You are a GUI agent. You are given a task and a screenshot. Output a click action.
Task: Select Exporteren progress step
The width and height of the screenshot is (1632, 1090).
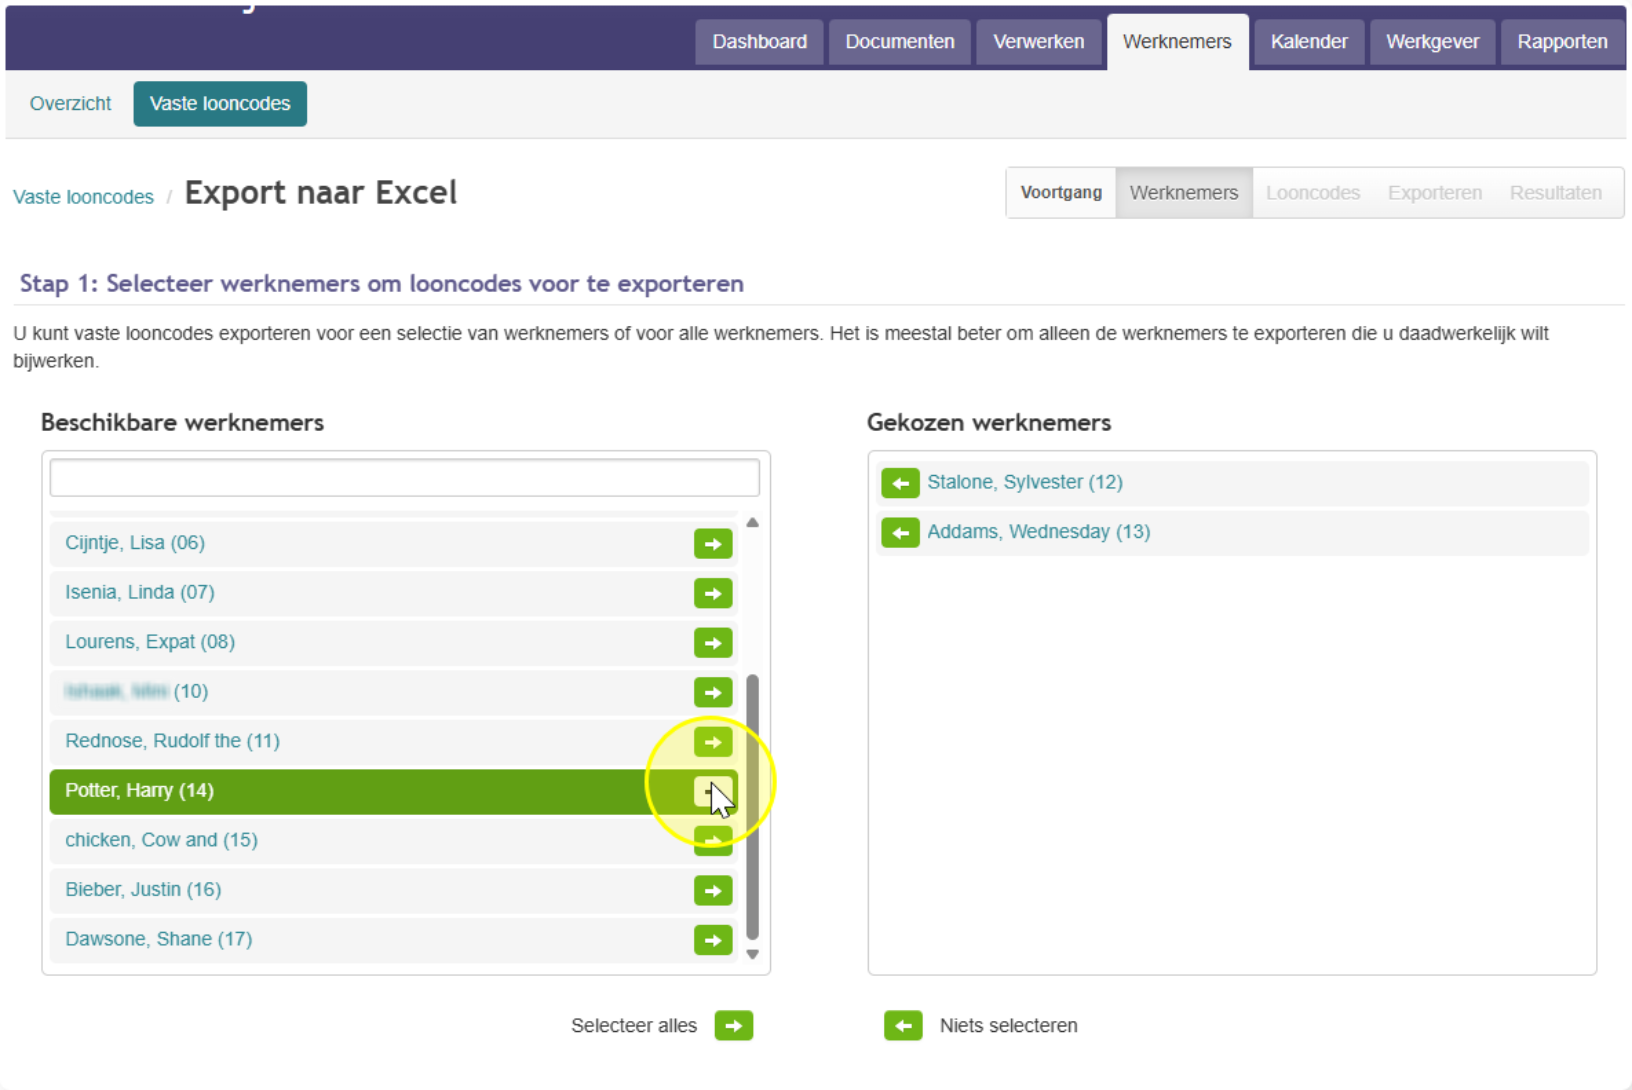point(1435,193)
